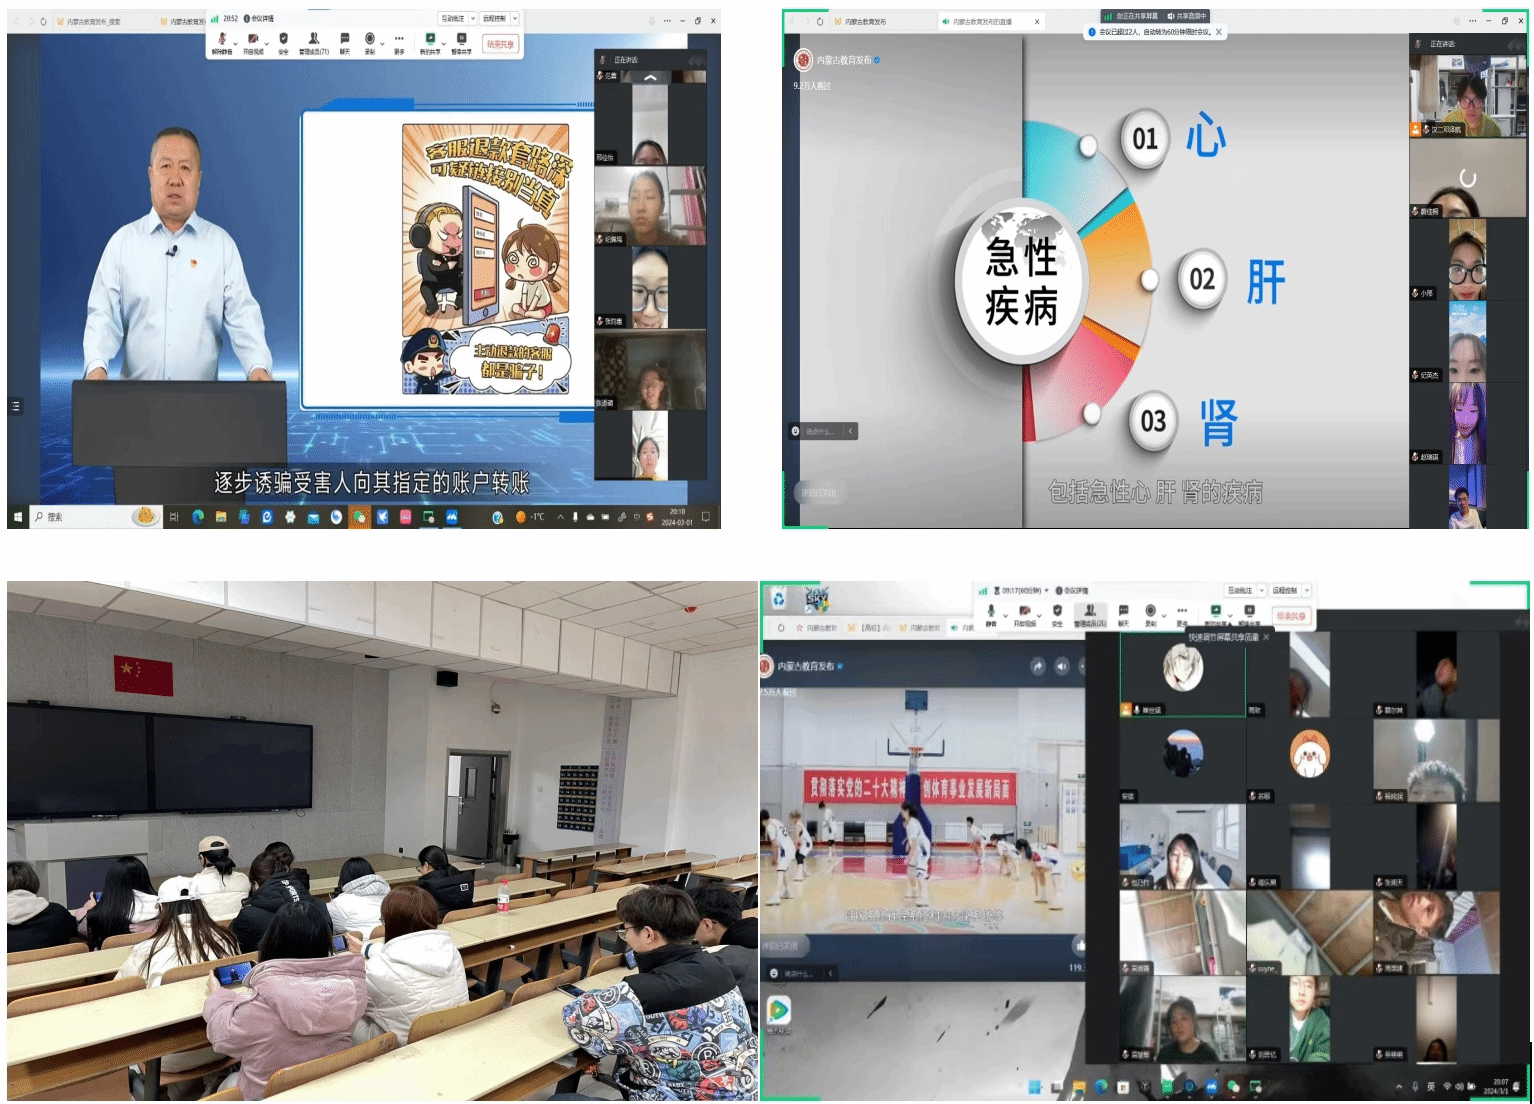Open manage members (71) in top-left toolbar
This screenshot has width=1534, height=1104.
tap(313, 40)
